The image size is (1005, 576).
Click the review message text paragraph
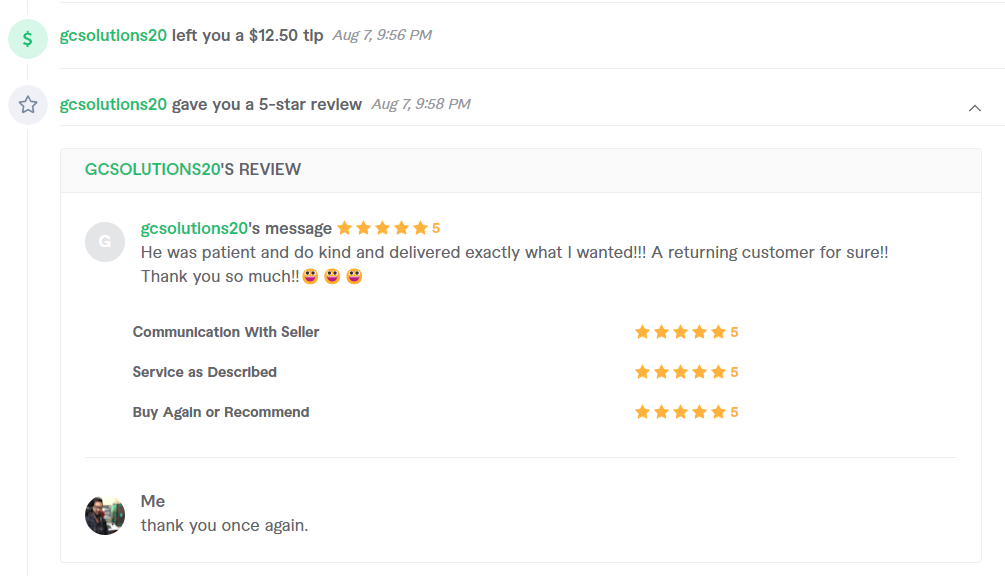coord(515,265)
